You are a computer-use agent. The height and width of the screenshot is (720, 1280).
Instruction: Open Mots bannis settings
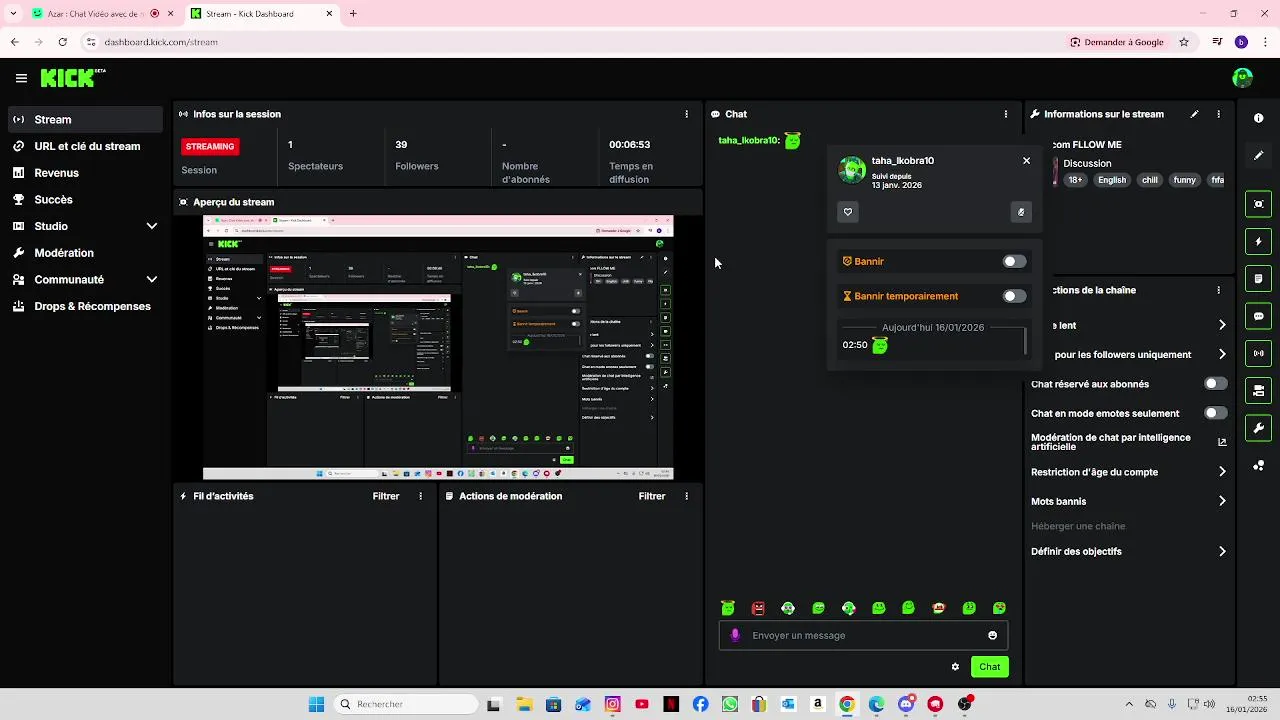click(1222, 501)
